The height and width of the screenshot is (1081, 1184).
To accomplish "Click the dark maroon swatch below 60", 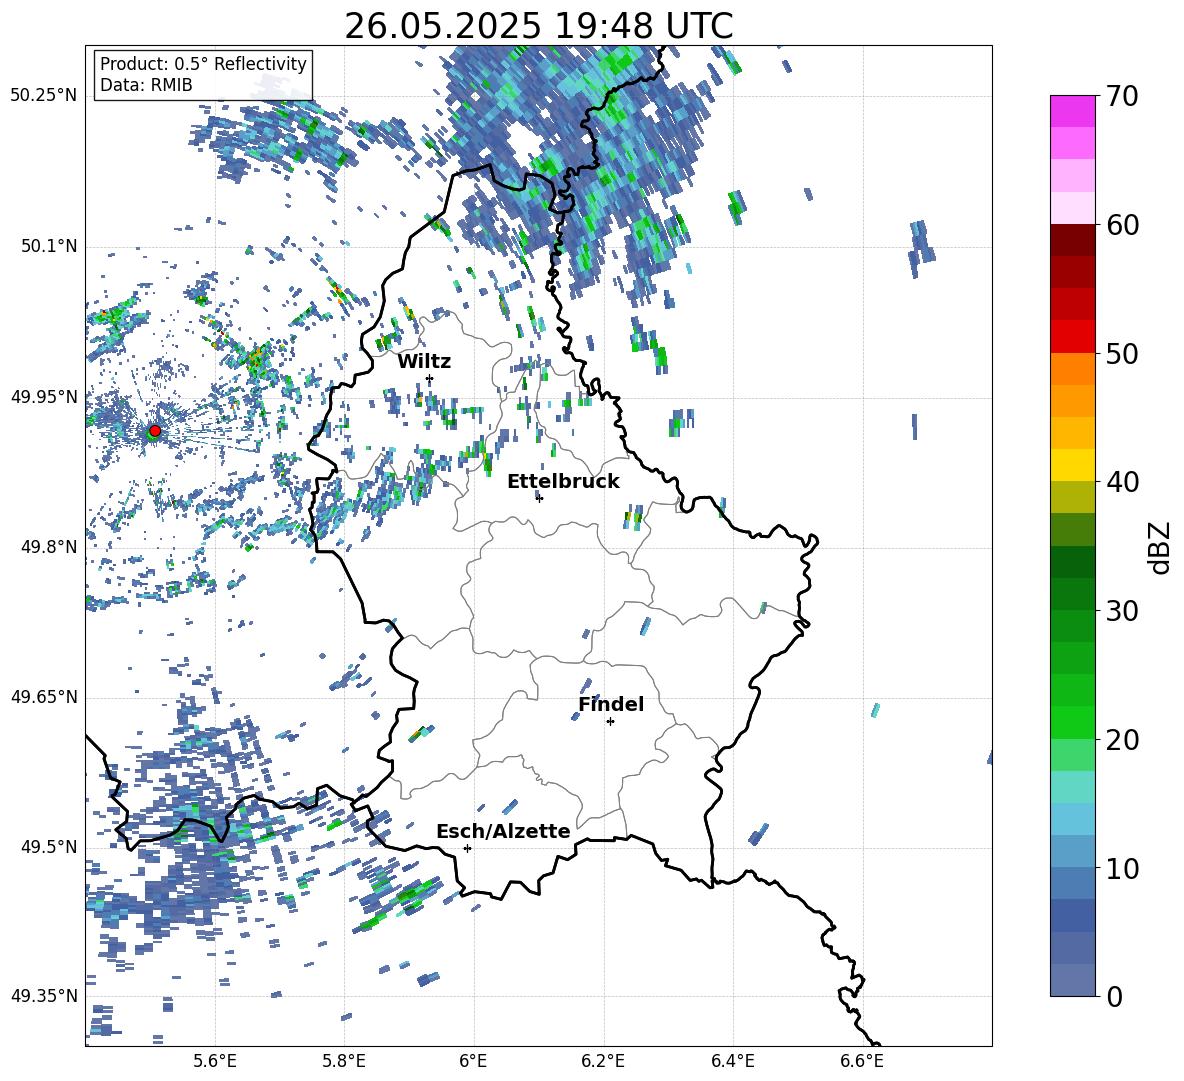I will (1072, 240).
